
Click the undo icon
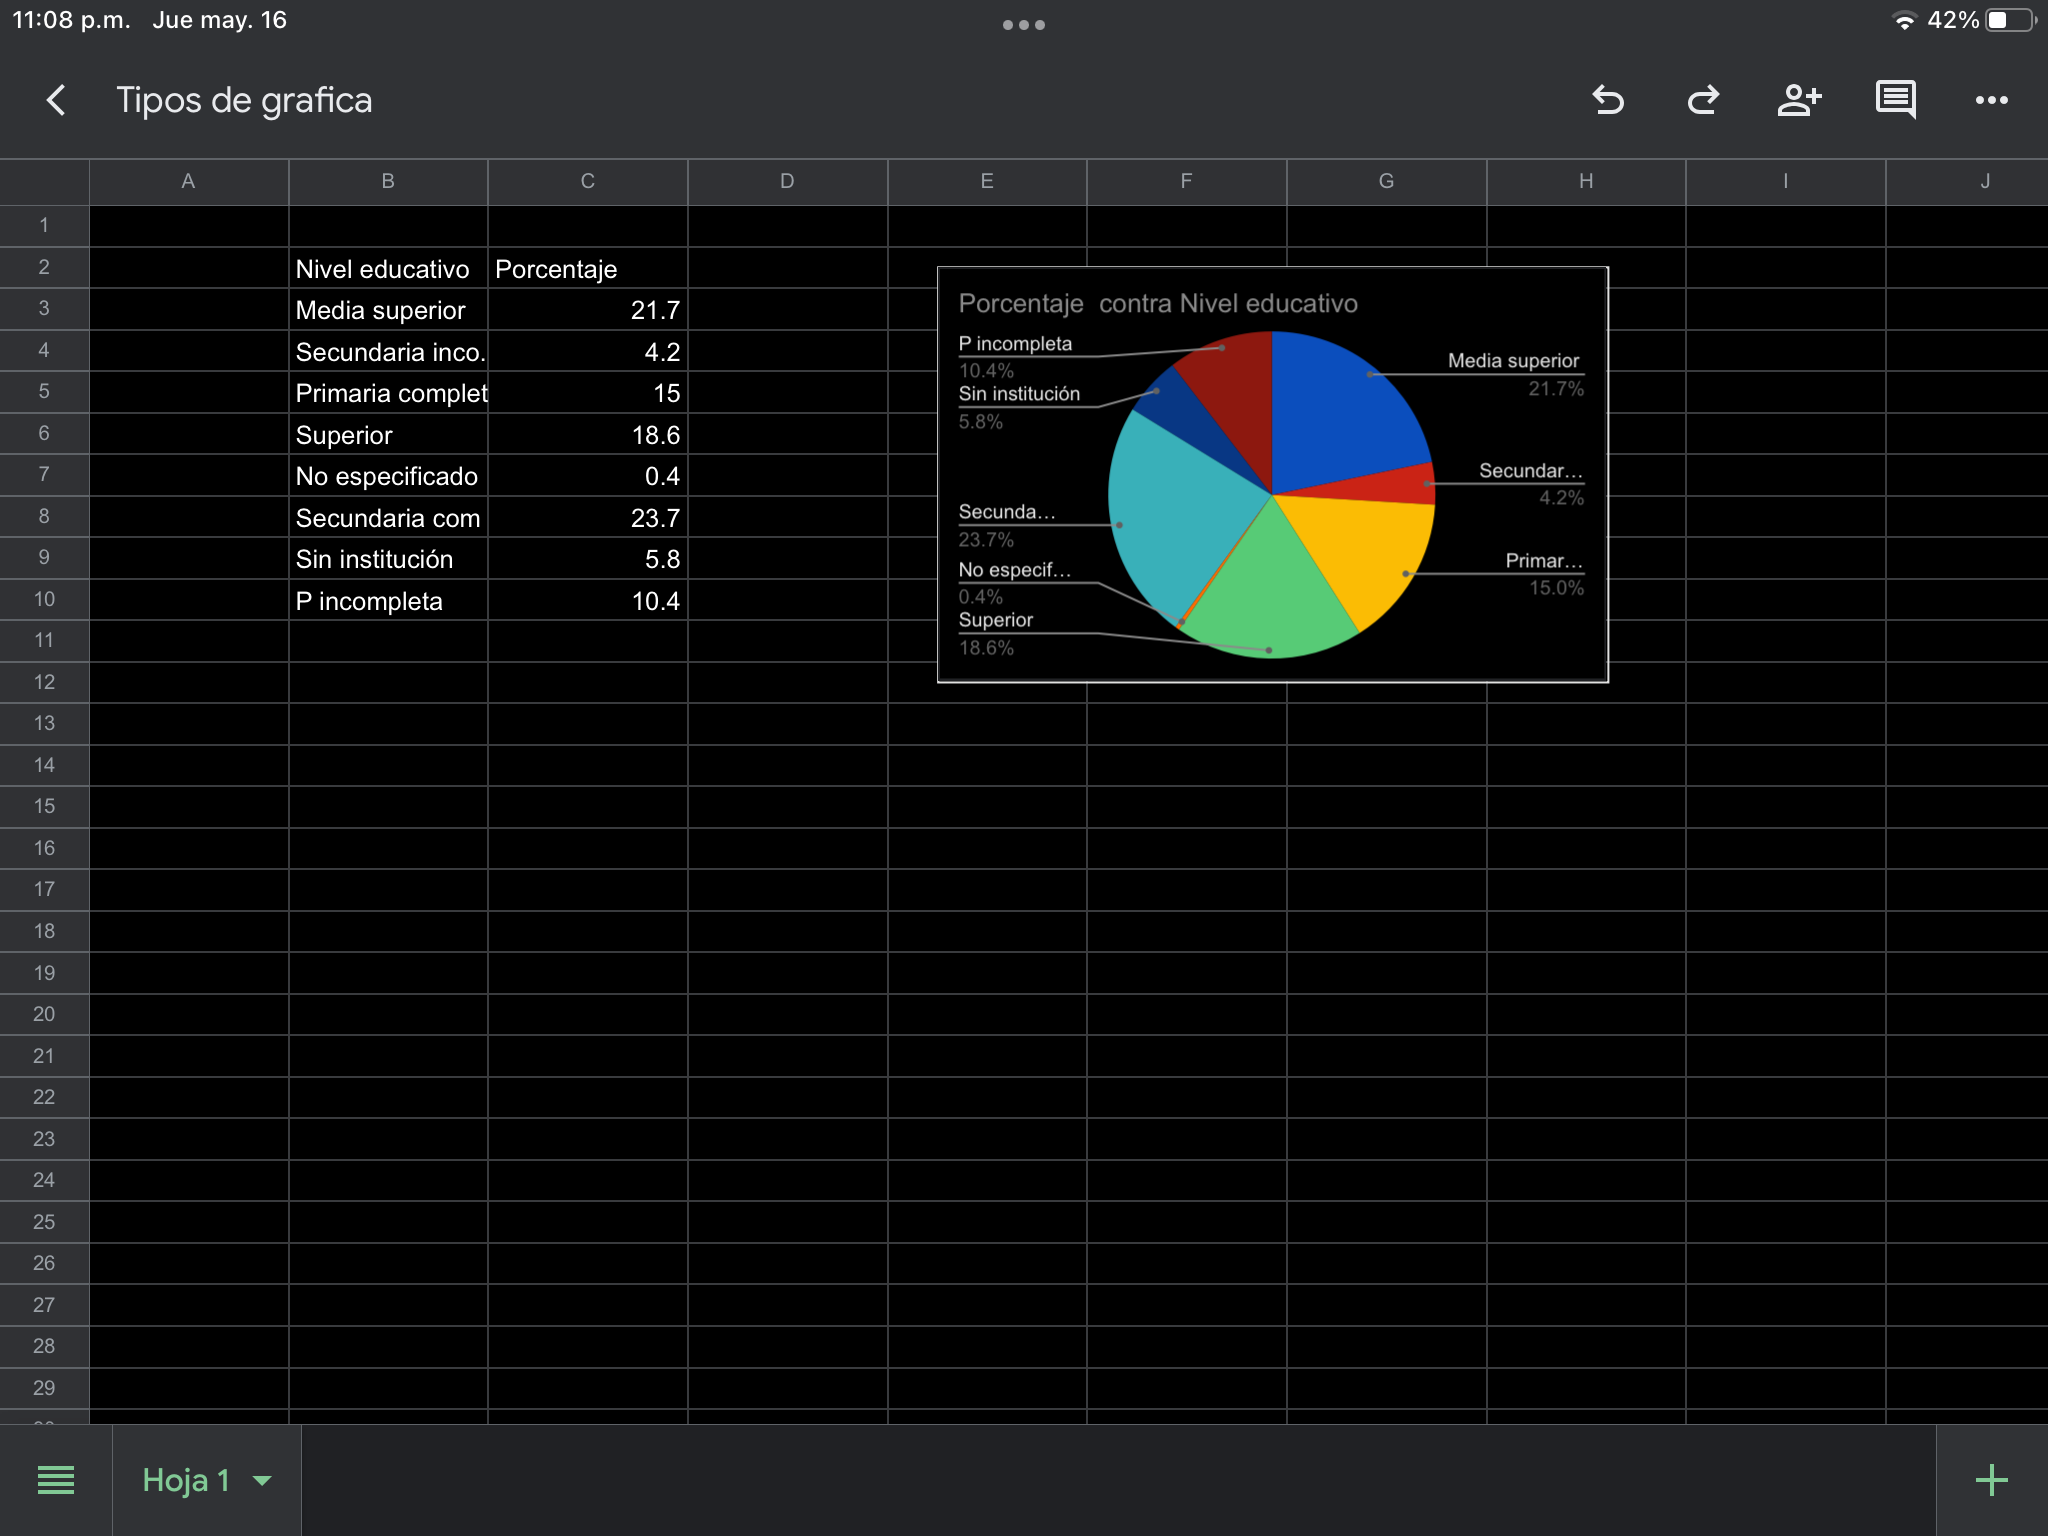tap(1608, 100)
